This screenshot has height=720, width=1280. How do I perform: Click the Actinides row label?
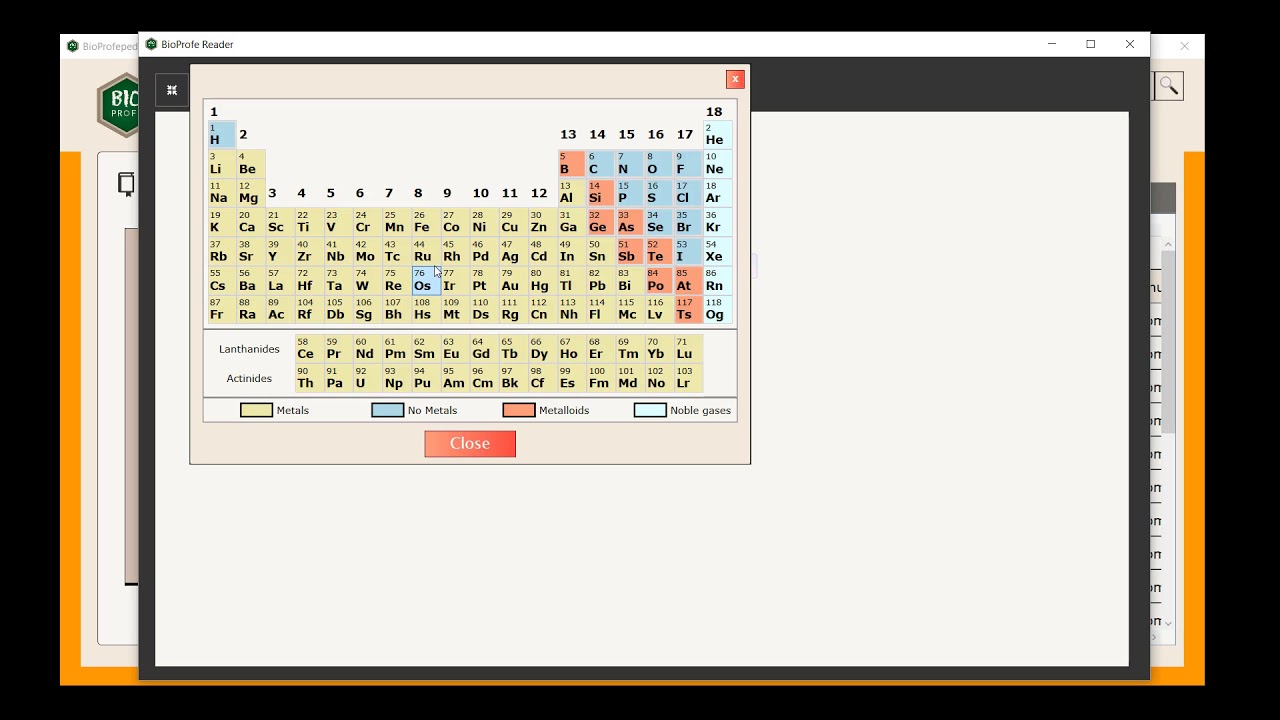click(249, 378)
